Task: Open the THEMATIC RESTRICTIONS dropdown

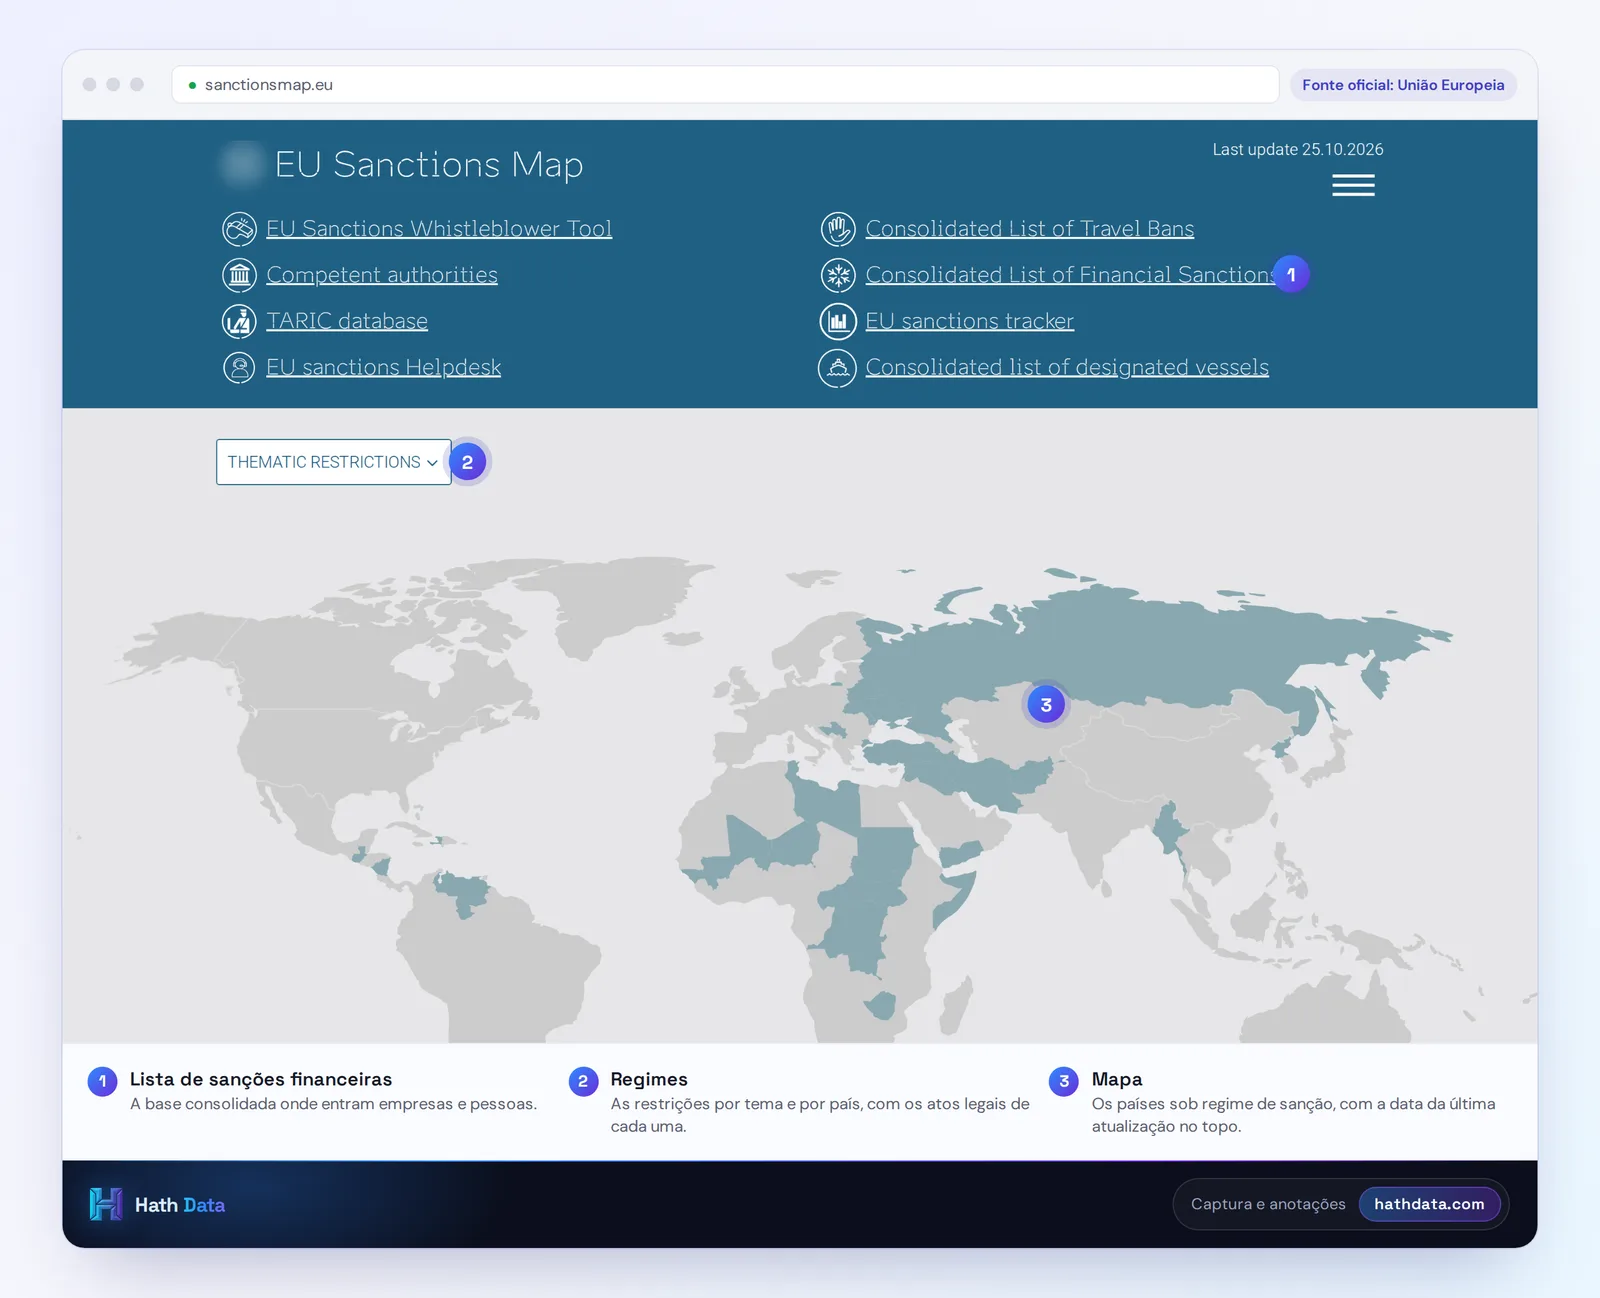Action: 333,462
